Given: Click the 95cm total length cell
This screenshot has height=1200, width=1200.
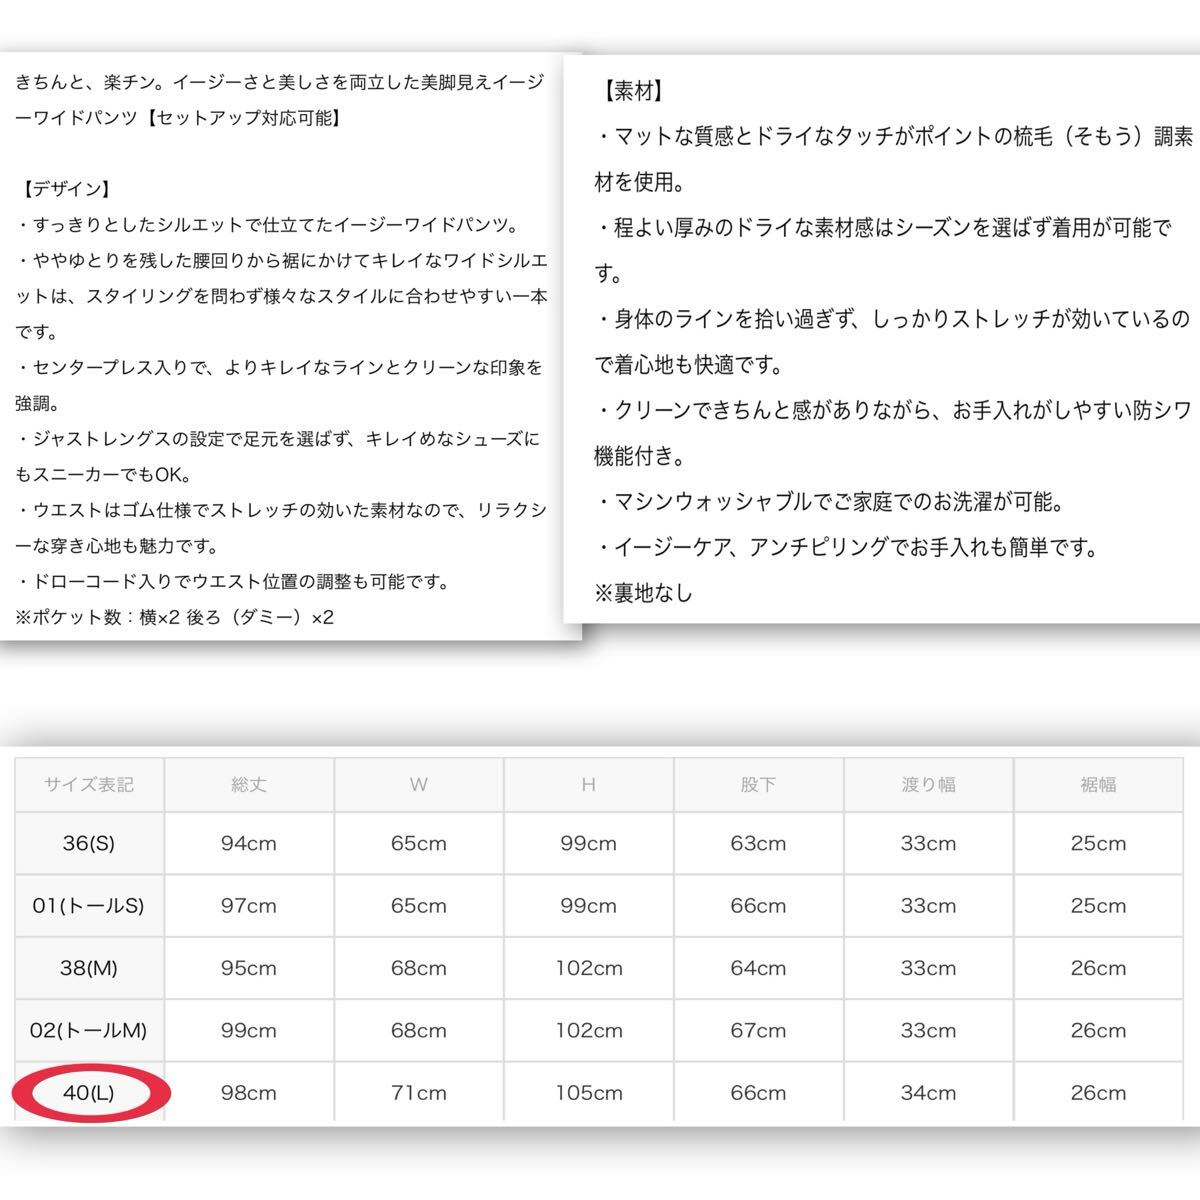Looking at the screenshot, I should pos(249,968).
